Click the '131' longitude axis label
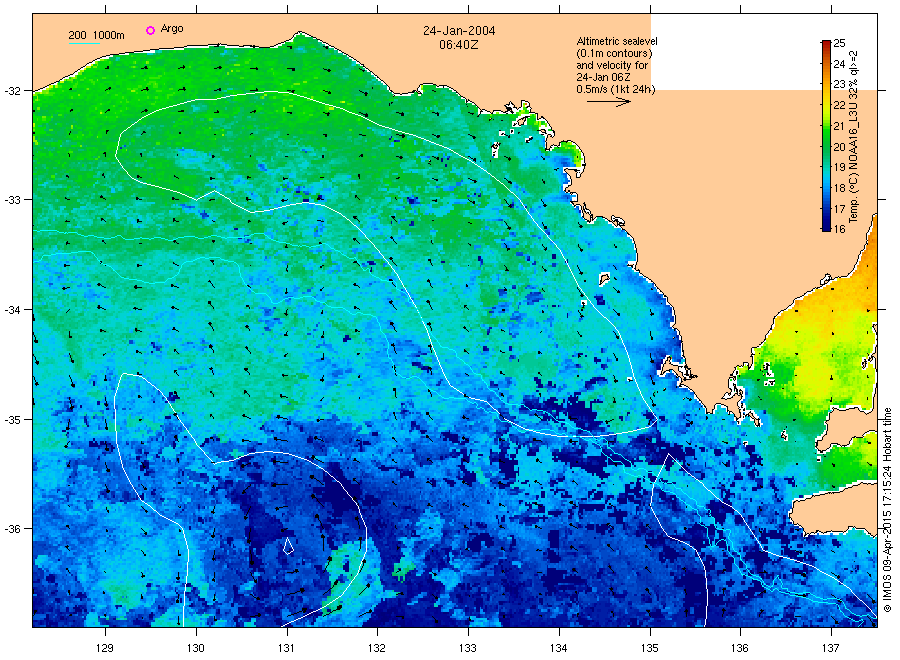 [286, 648]
